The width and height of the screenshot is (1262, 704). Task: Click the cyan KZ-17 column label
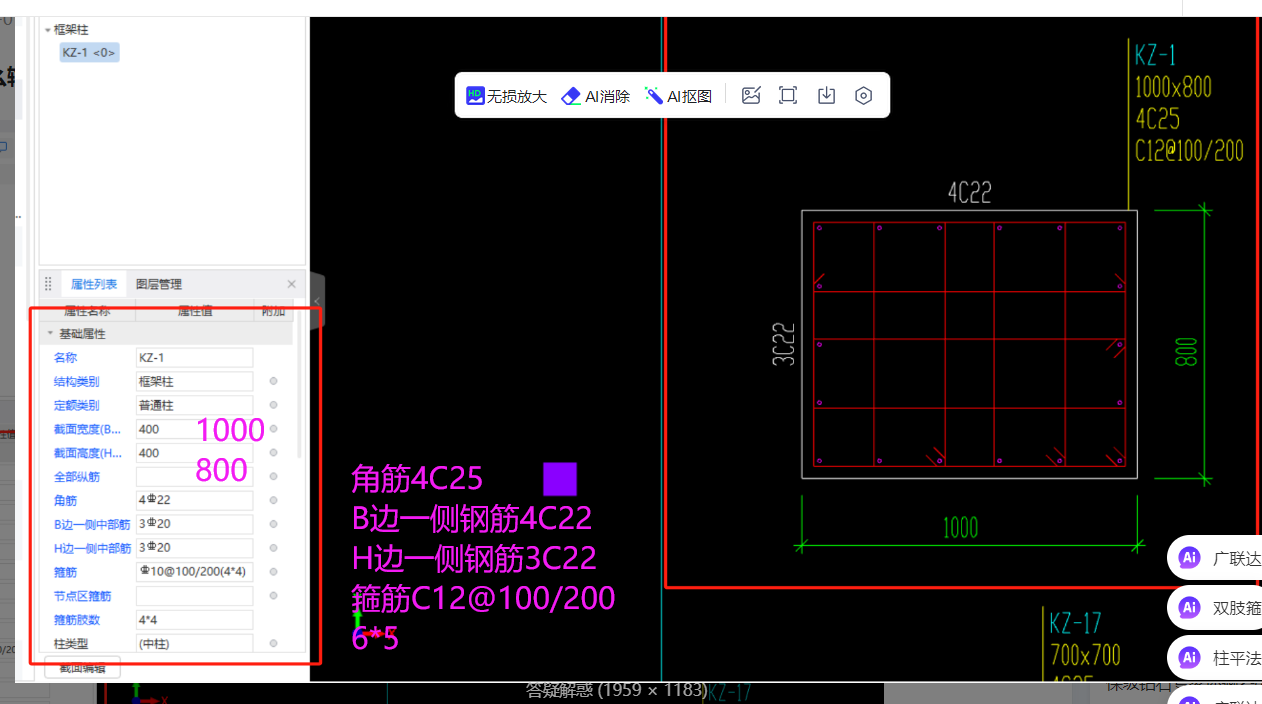1075,623
